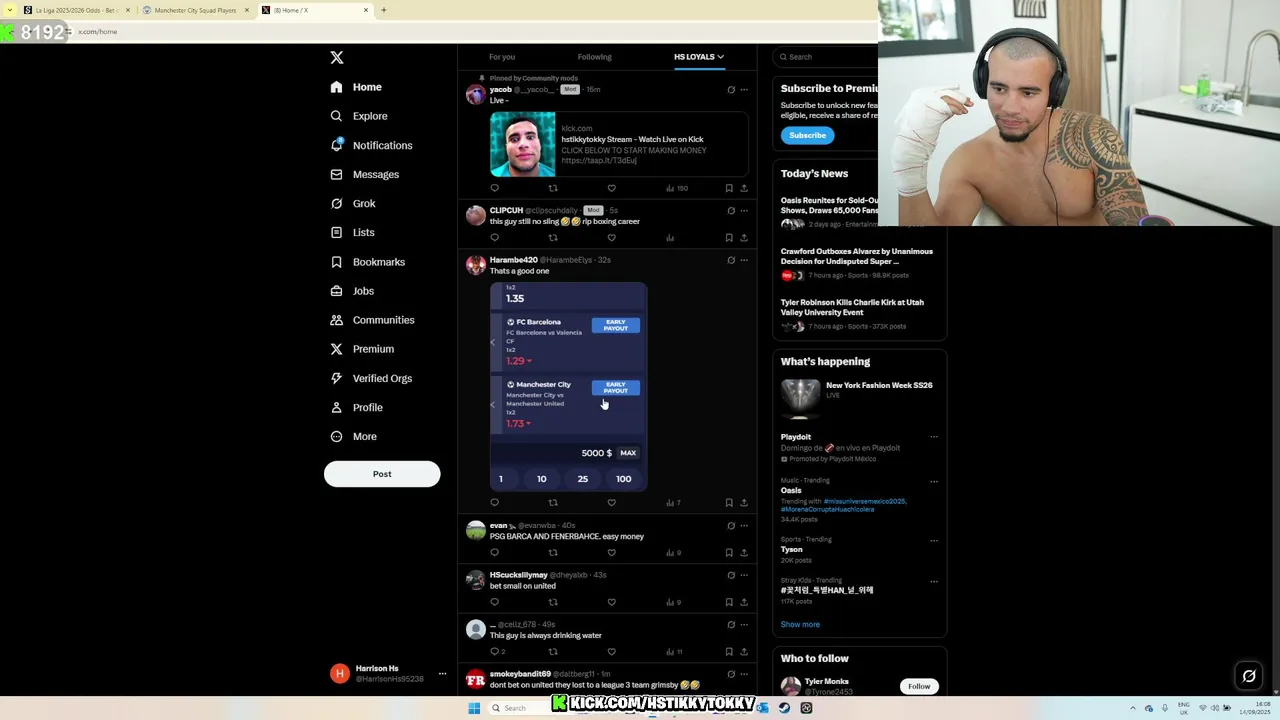This screenshot has width=1280, height=720.
Task: Switch to La Liga 2025/2026 Odds browser tab
Action: point(78,10)
